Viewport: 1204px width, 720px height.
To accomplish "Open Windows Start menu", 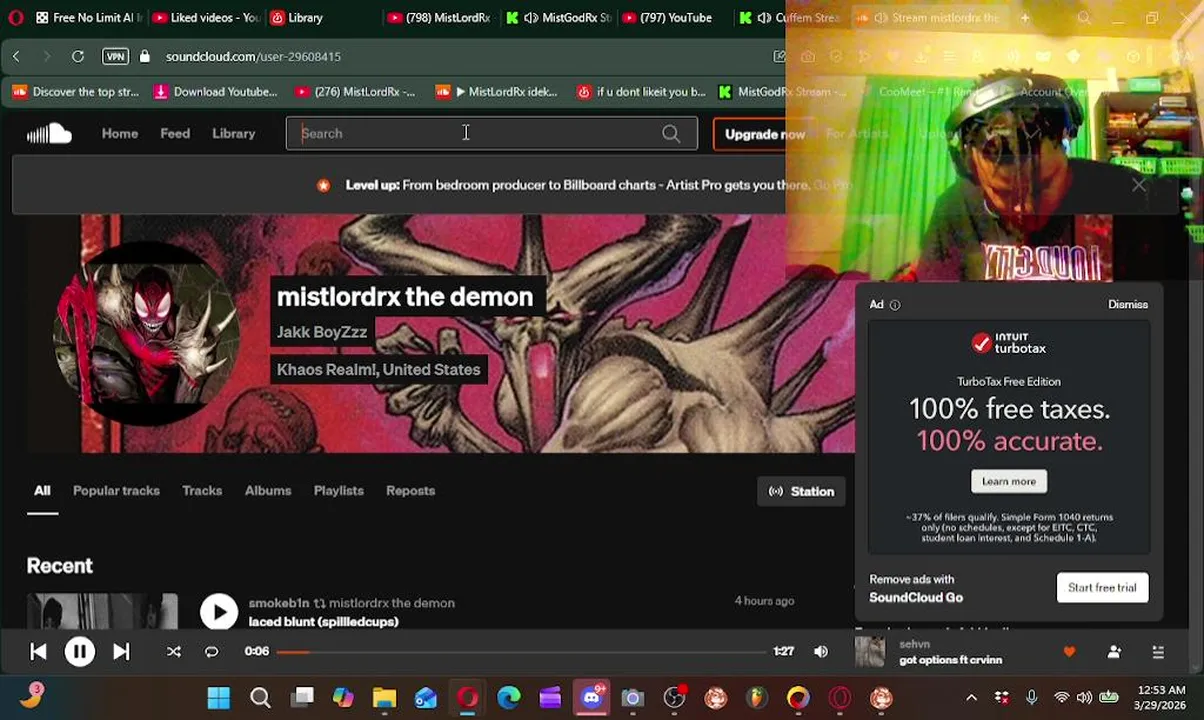I will coord(219,698).
